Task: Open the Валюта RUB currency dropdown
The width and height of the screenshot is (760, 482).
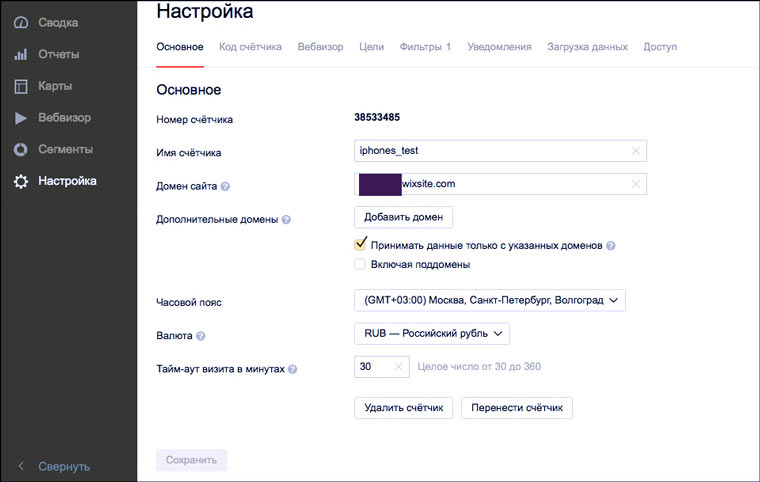Action: tap(432, 334)
